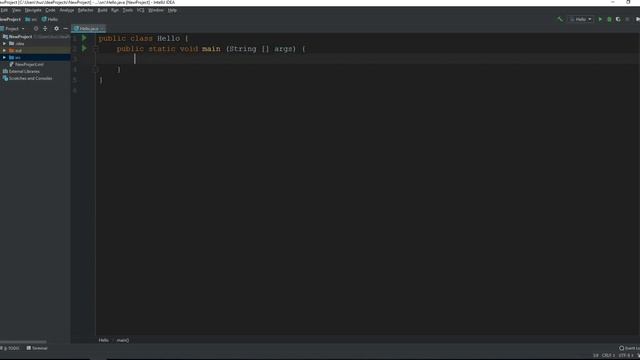This screenshot has height=360, width=640.
Task: Open the Terminal tool window
Action: [x=37, y=348]
